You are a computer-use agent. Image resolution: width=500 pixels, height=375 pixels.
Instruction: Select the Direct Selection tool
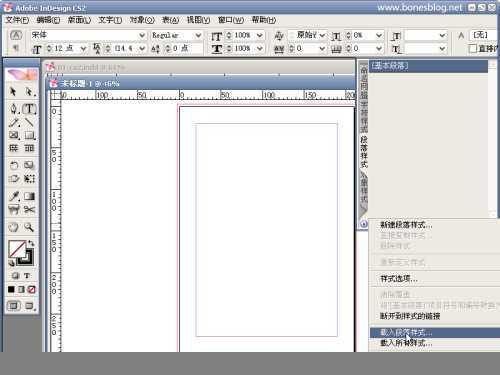click(29, 91)
